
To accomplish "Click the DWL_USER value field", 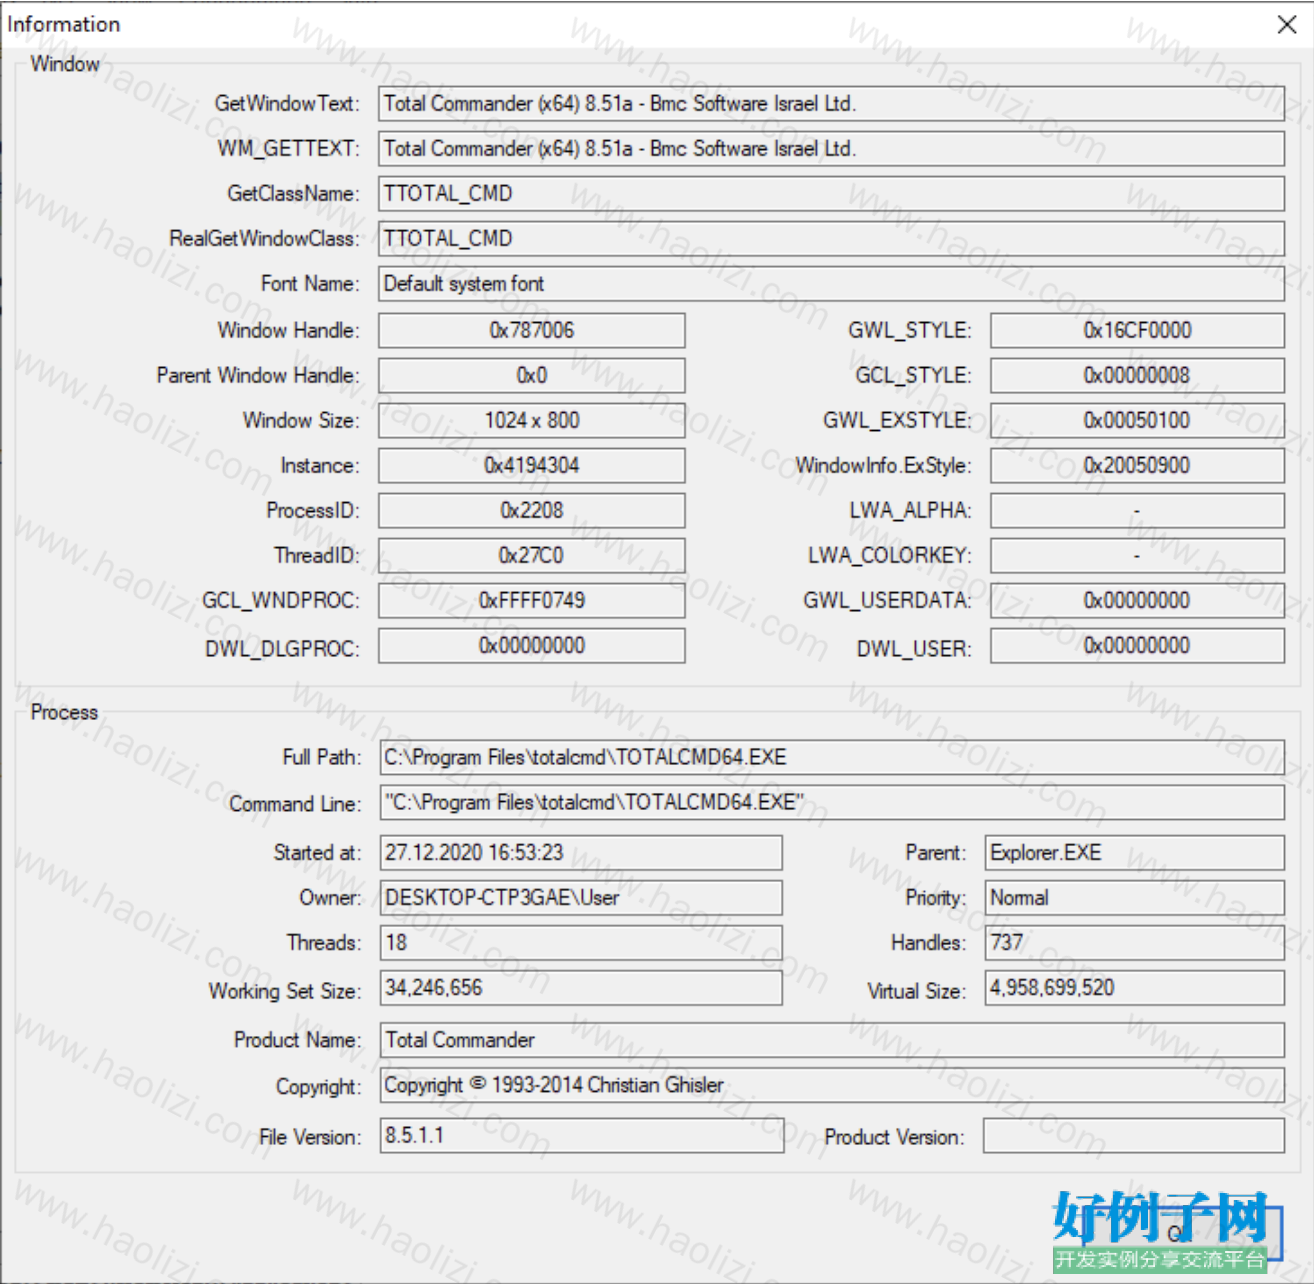I will coord(1137,646).
